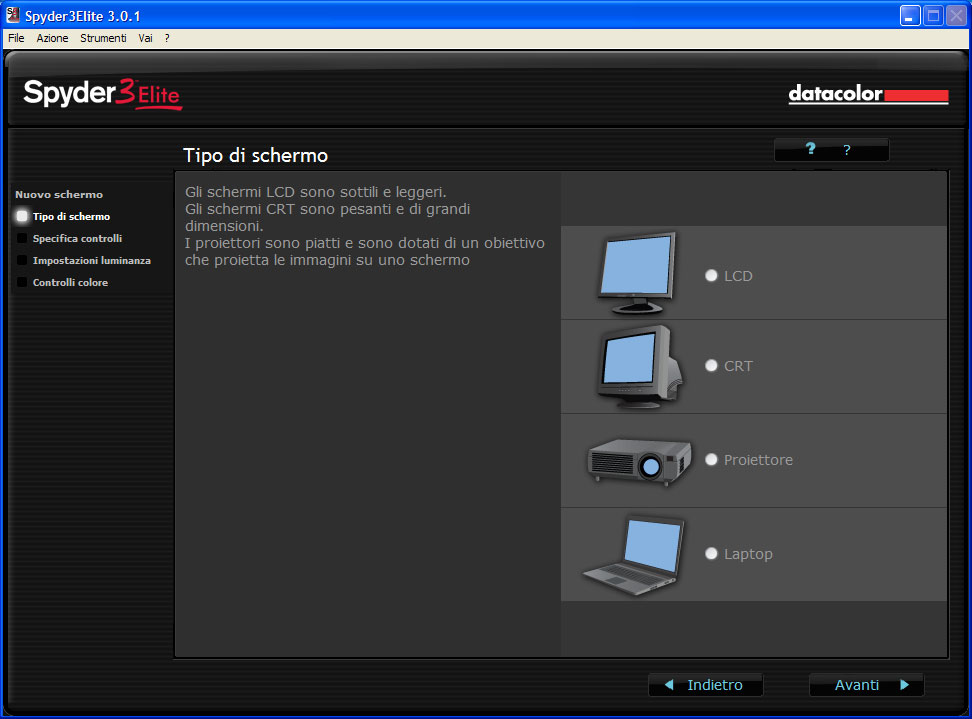Click the LCD flat monitor icon

tap(637, 273)
